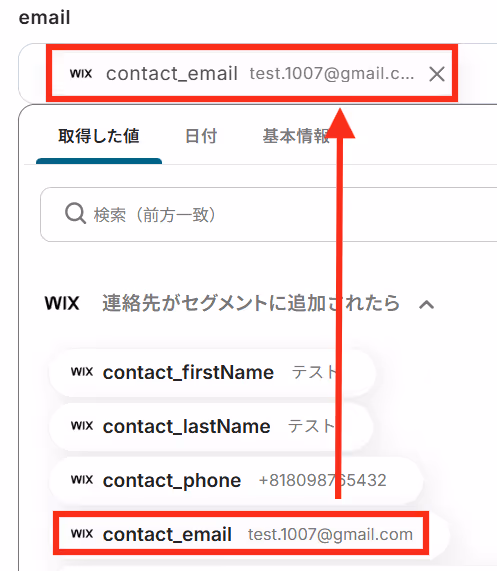
Task: Choose contact_phone +818098765432 value
Action: [x=236, y=480]
